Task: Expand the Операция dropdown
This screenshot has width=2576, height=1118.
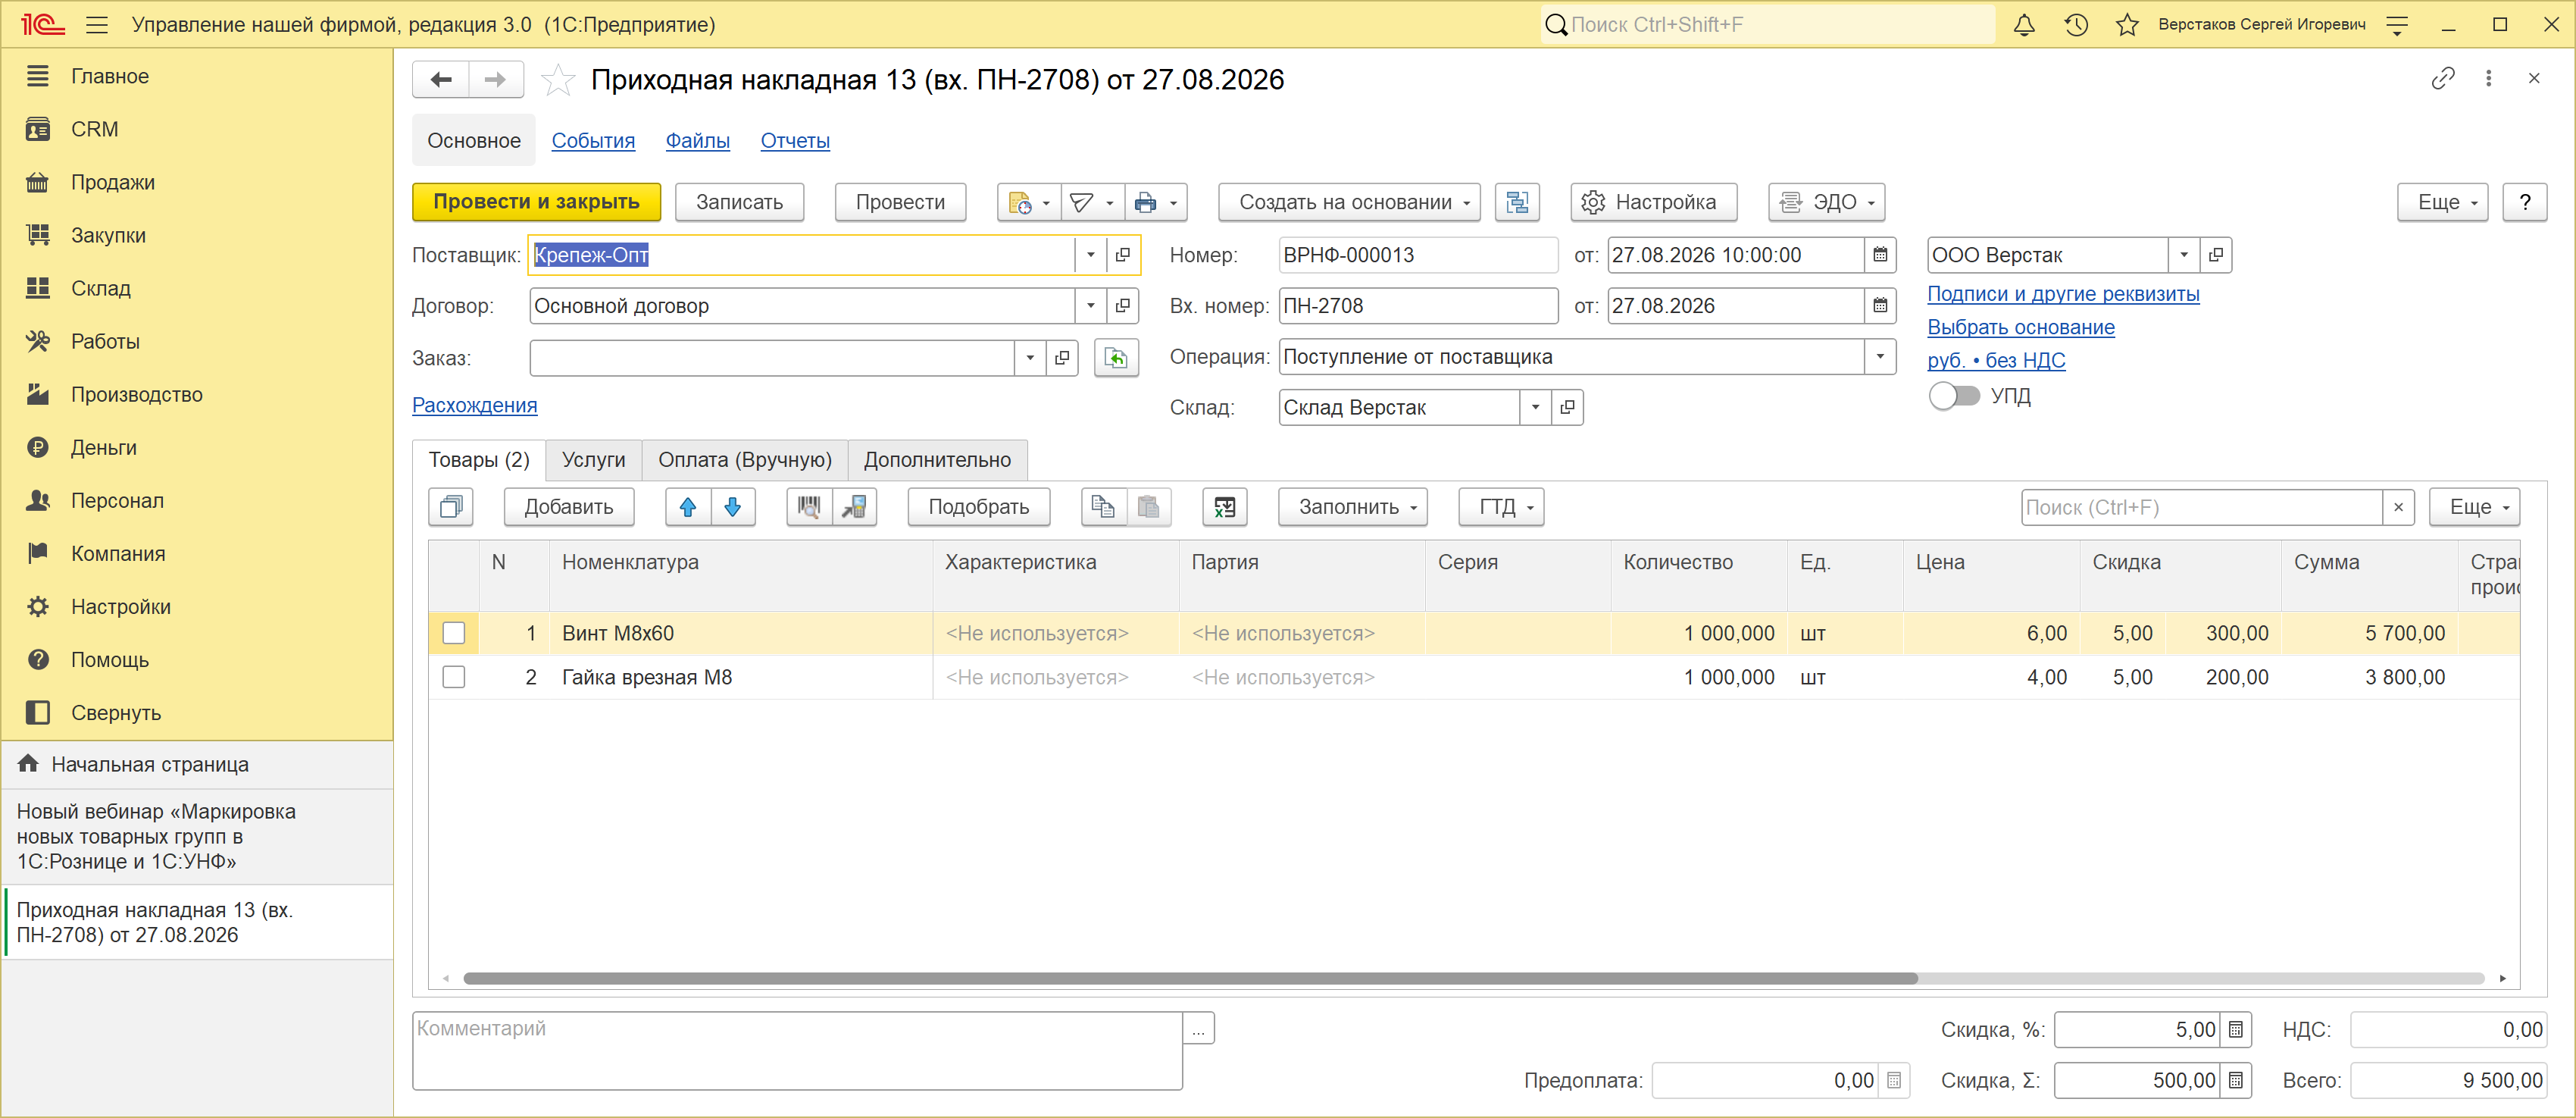Action: 1880,357
